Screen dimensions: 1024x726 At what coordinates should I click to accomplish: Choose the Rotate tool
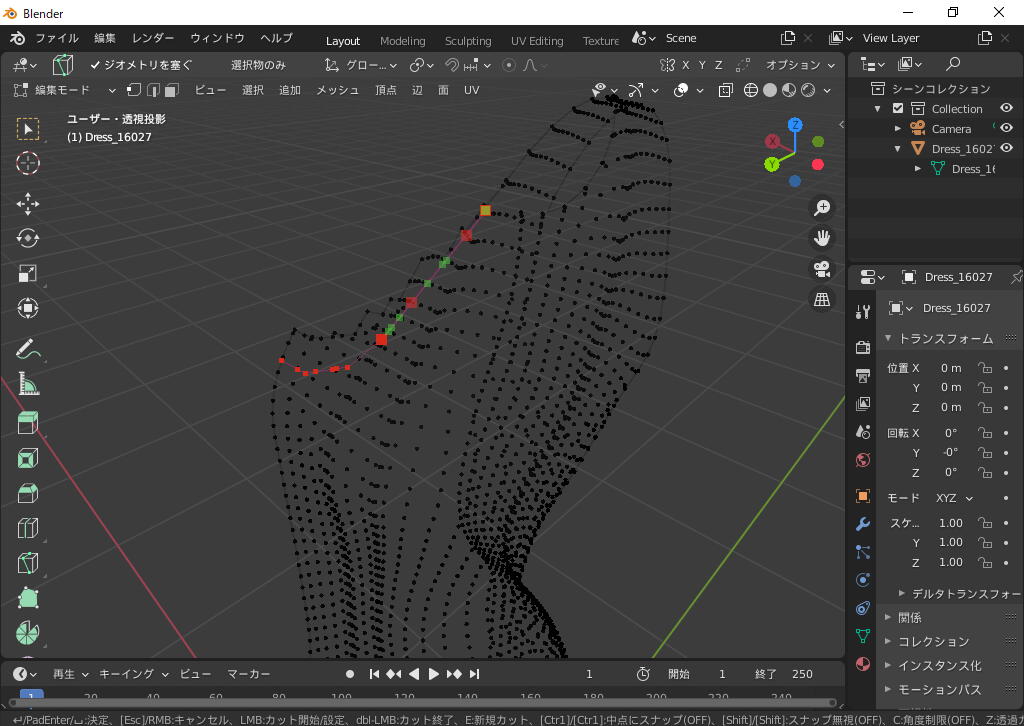(27, 238)
